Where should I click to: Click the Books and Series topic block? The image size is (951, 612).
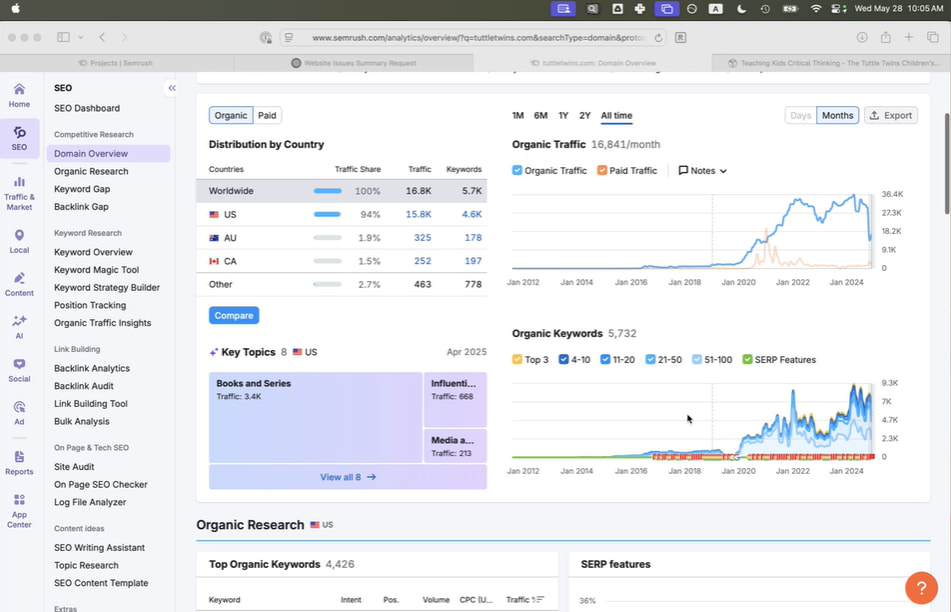click(x=315, y=417)
